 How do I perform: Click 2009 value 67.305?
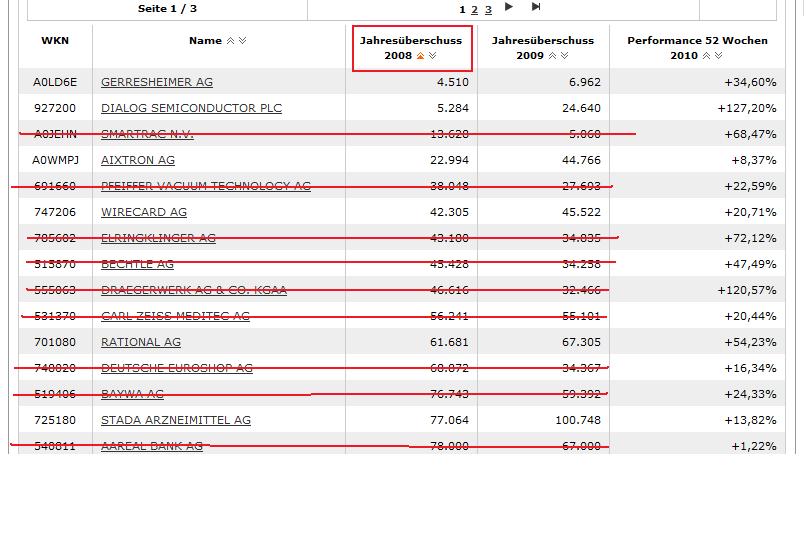(x=582, y=342)
